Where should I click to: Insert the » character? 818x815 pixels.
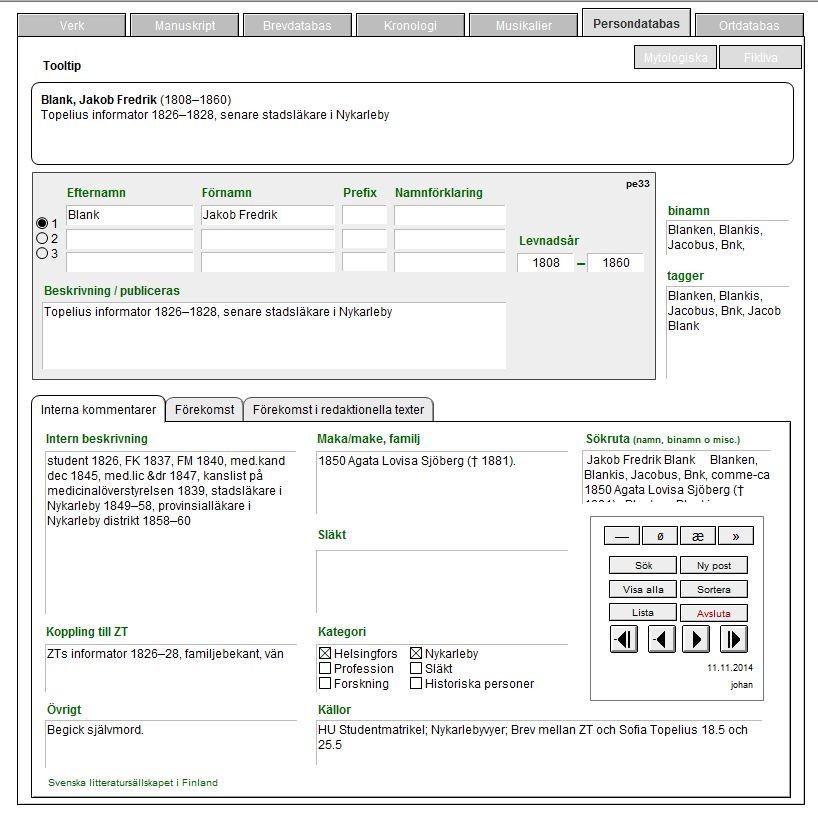736,536
